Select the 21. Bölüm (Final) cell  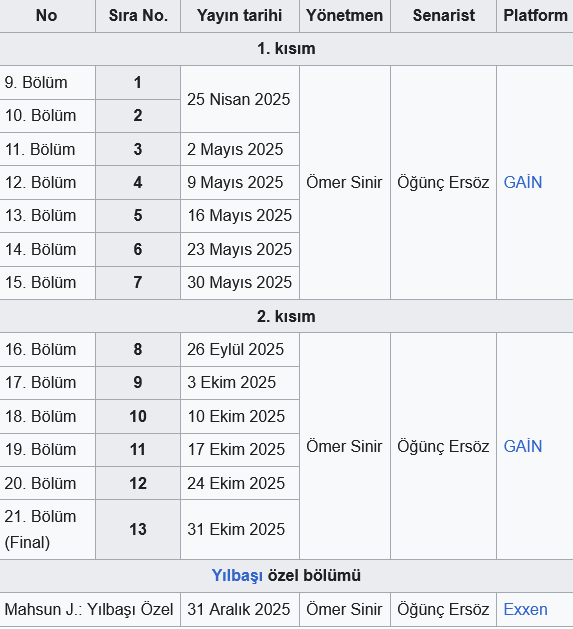coord(47,530)
